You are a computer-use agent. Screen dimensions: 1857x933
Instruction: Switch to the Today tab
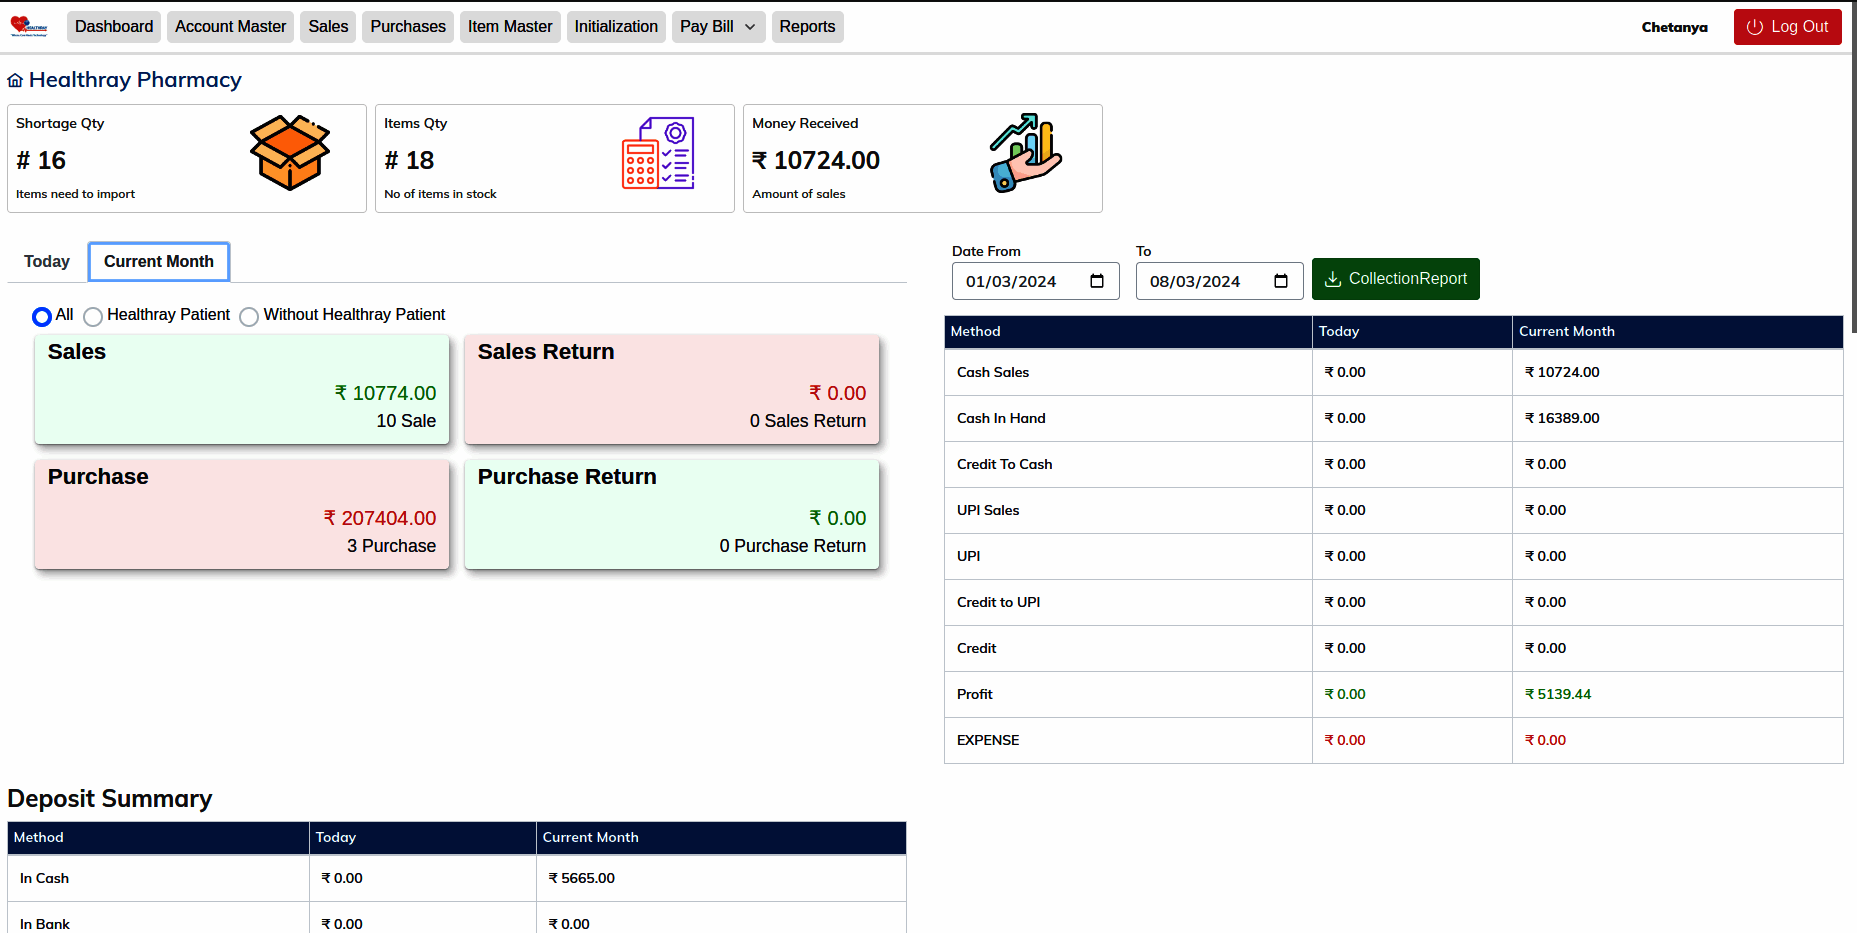point(46,261)
